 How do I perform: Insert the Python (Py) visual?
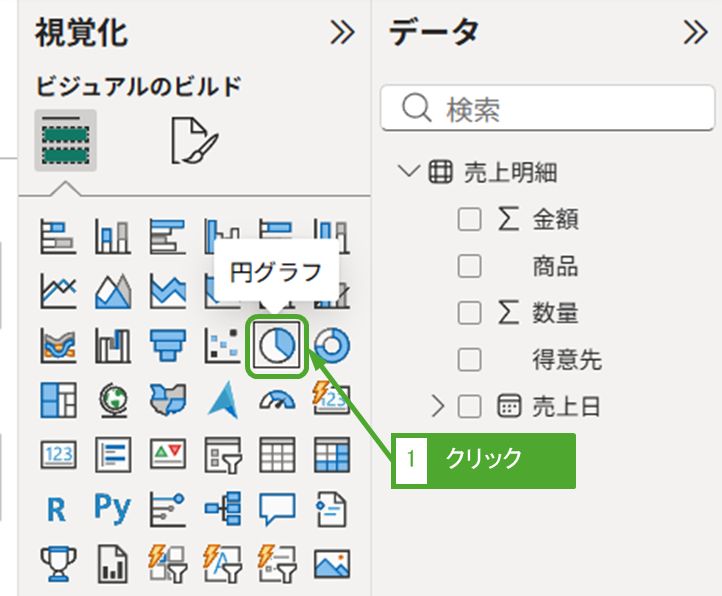[113, 508]
